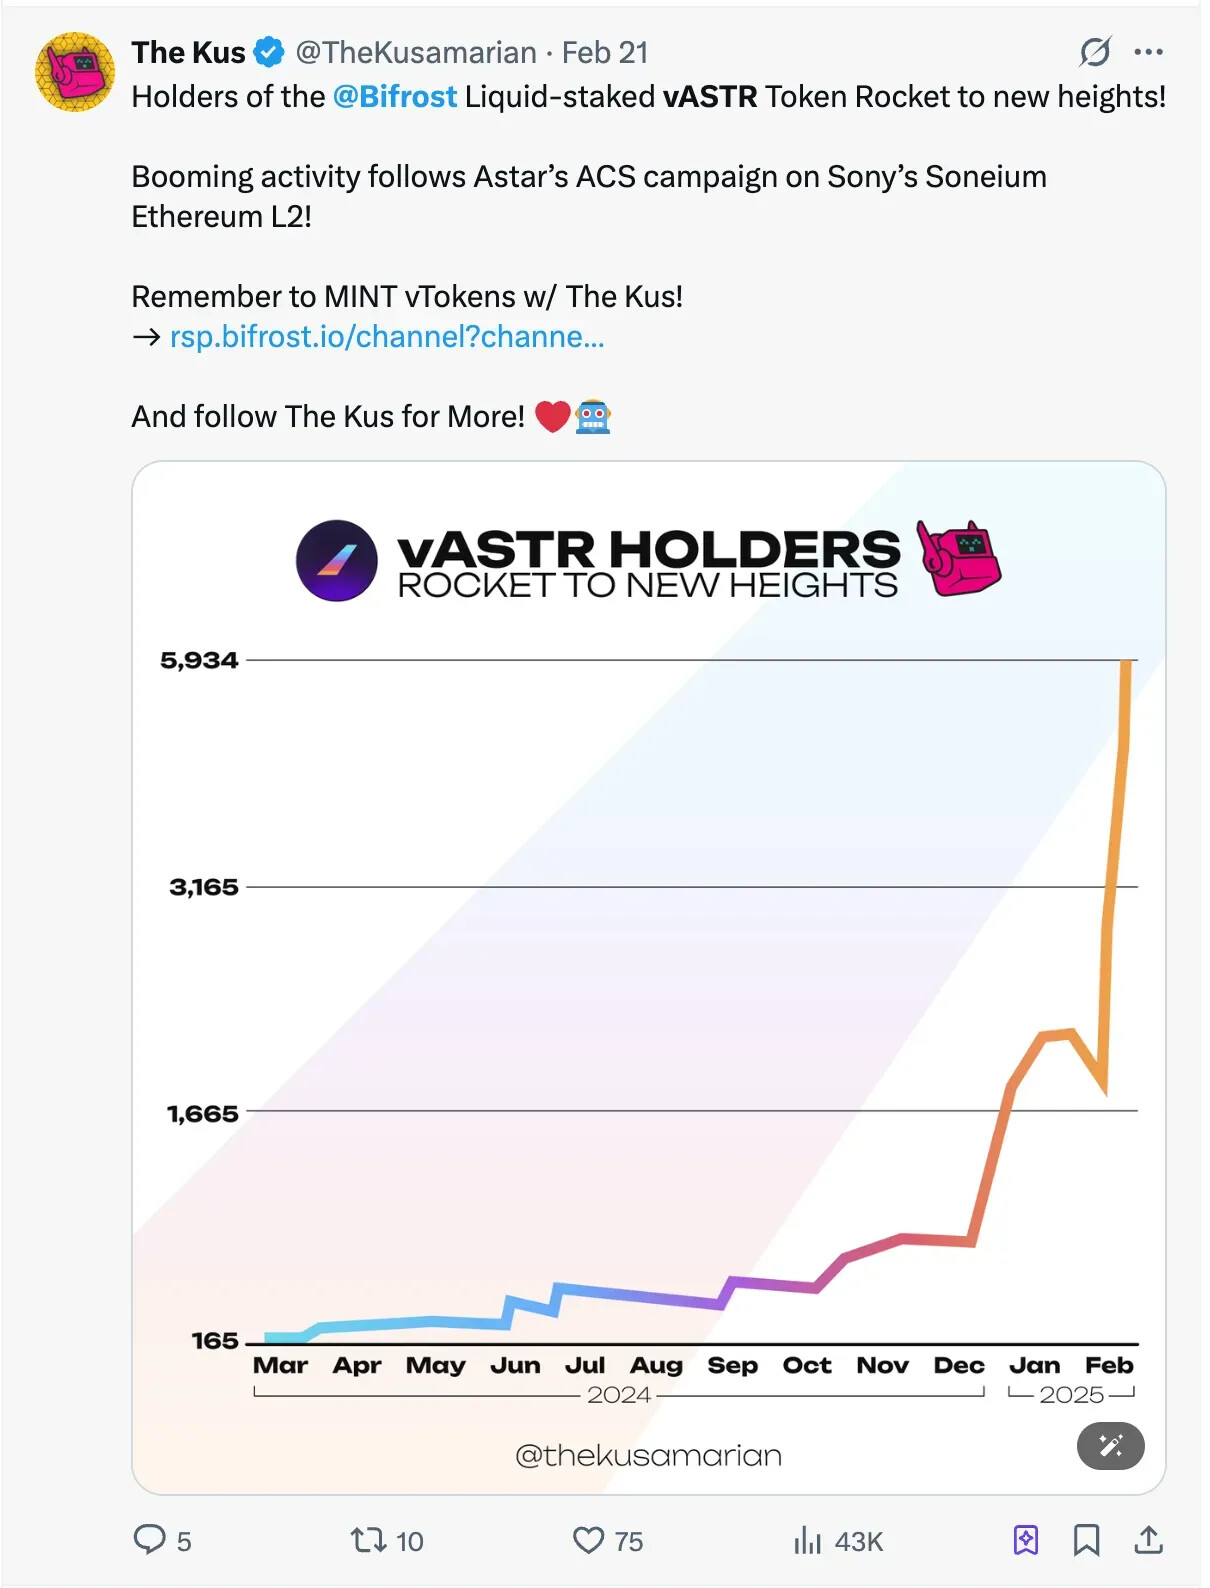Open the share post icon

coord(1148,1540)
